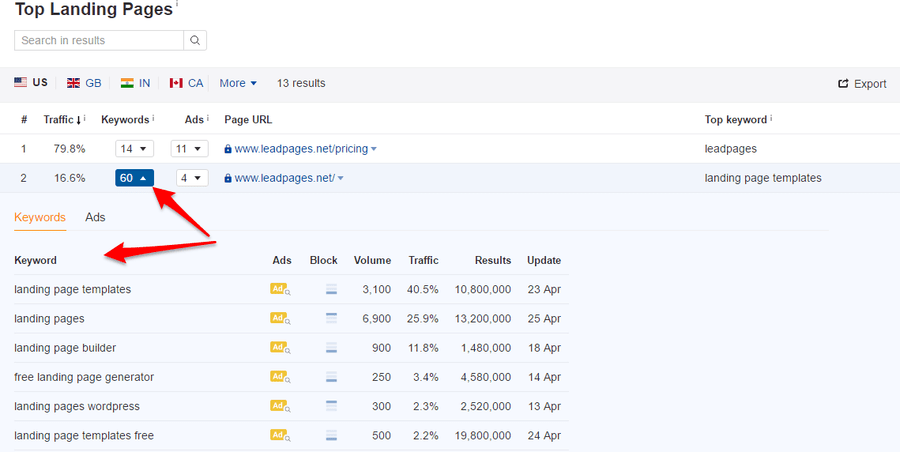Switch to the Ads tab
The image size is (900, 452).
[95, 217]
